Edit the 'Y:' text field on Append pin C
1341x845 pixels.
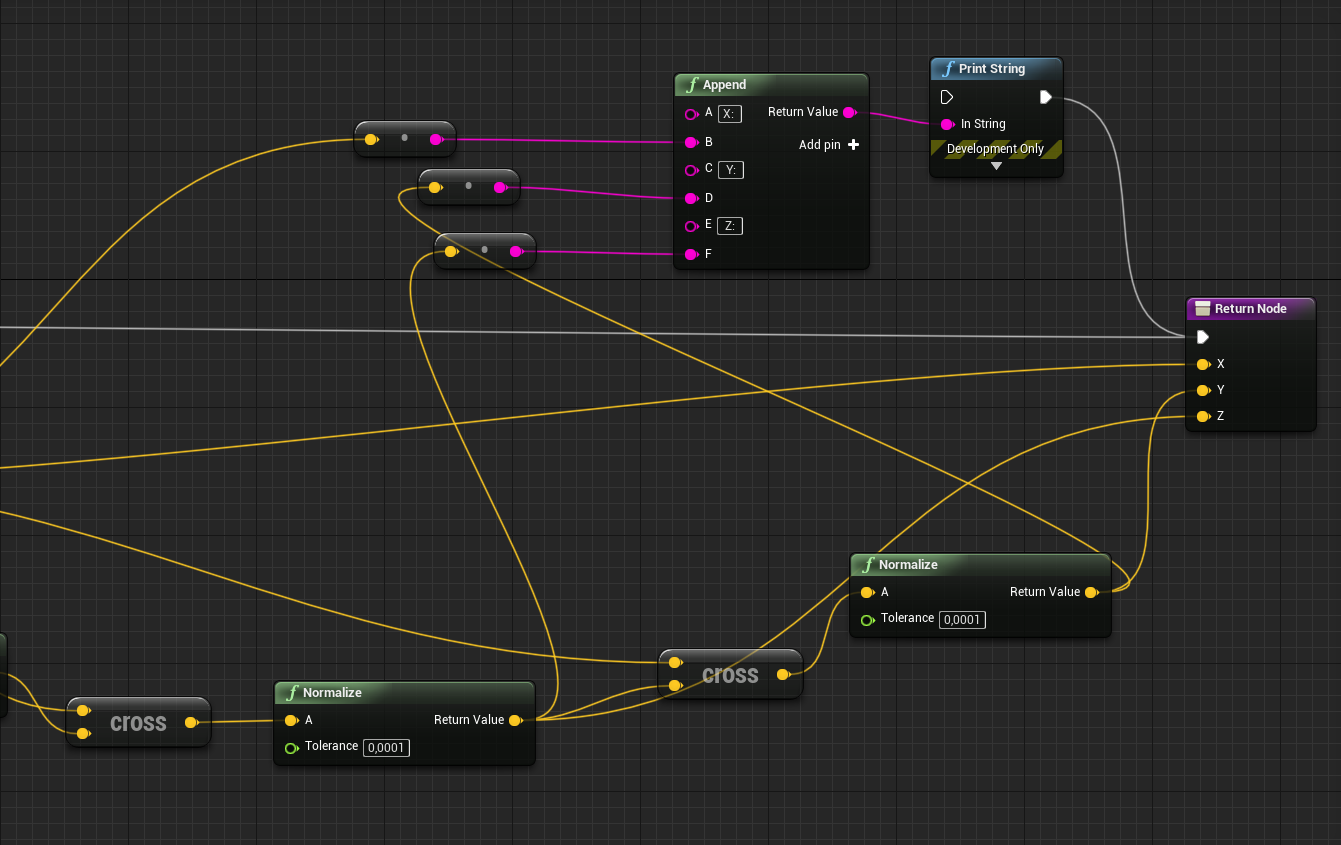click(731, 170)
